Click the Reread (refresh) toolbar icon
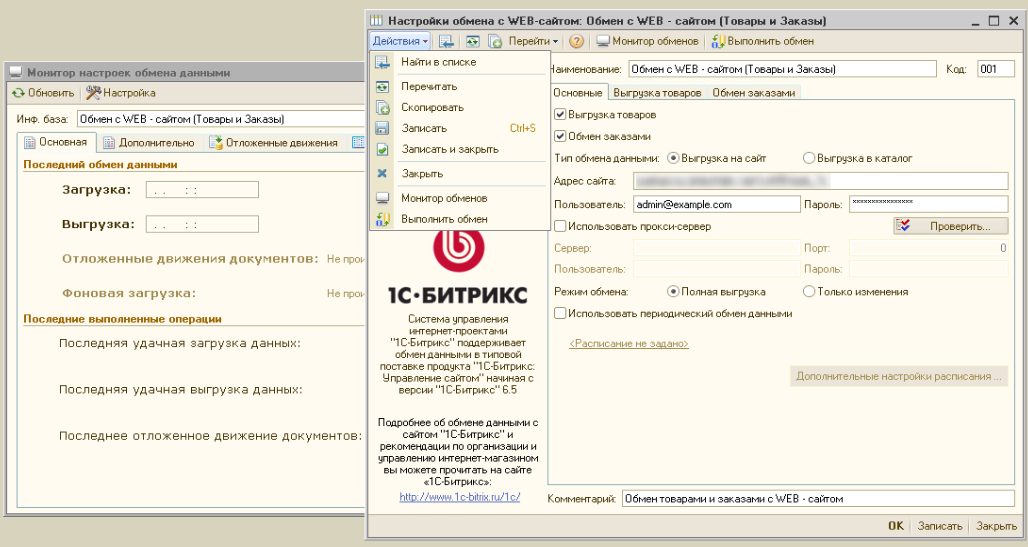1028x547 pixels. [471, 41]
